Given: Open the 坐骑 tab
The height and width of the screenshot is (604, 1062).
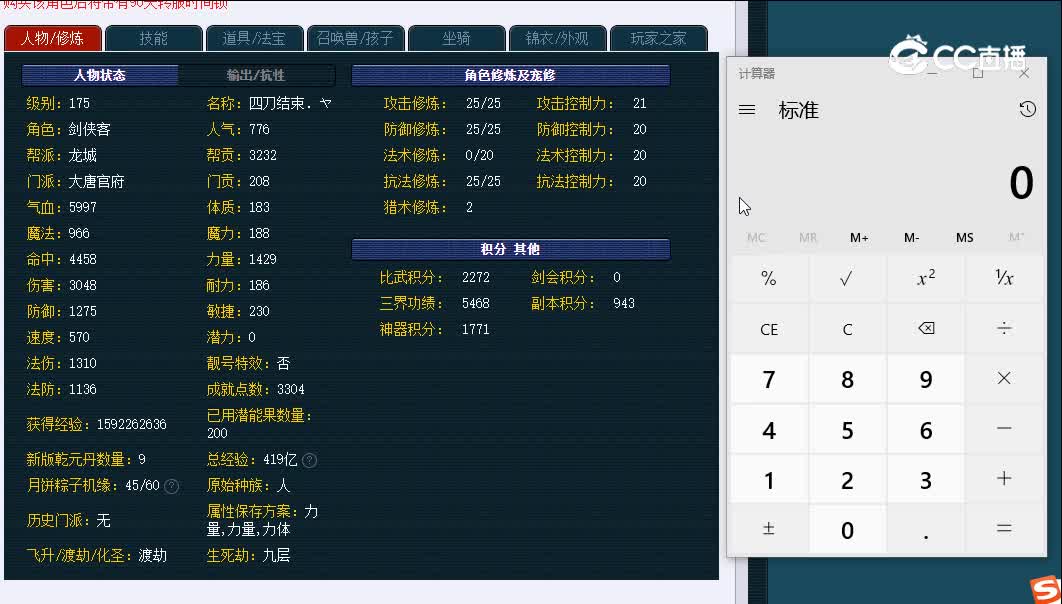Looking at the screenshot, I should click(457, 38).
